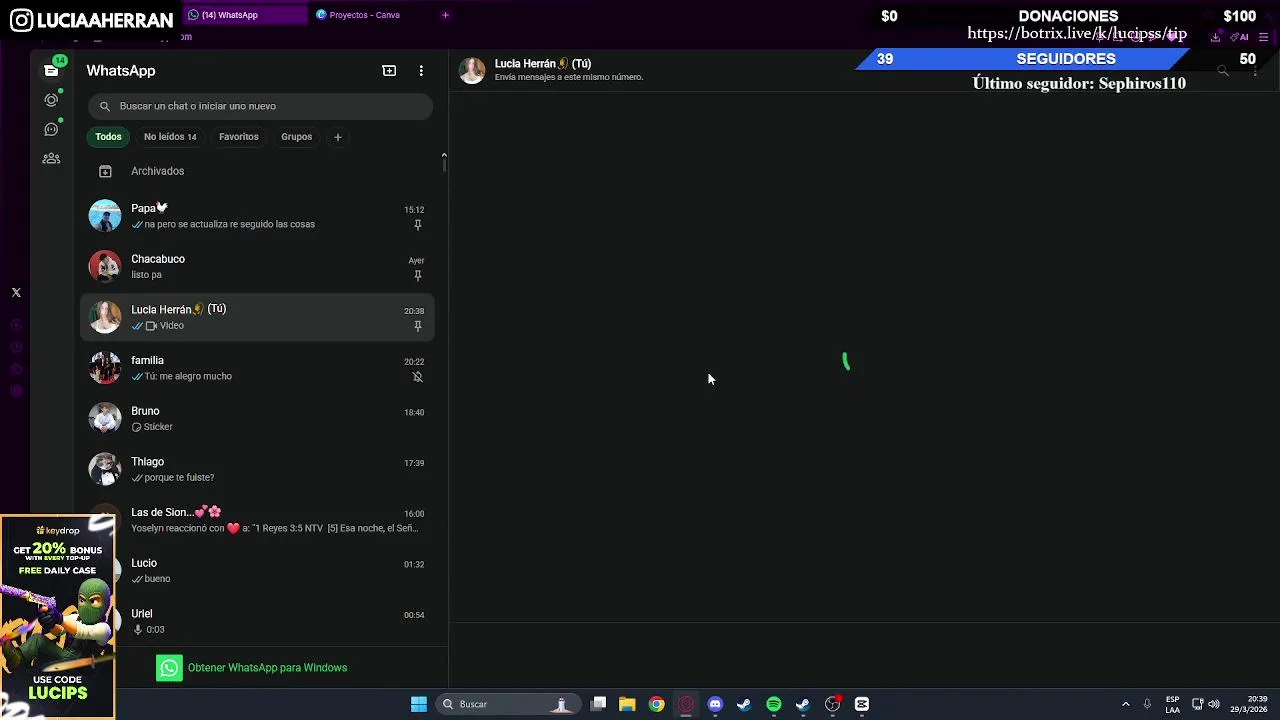Open the WhatsApp three-dot menu

[x=421, y=71]
